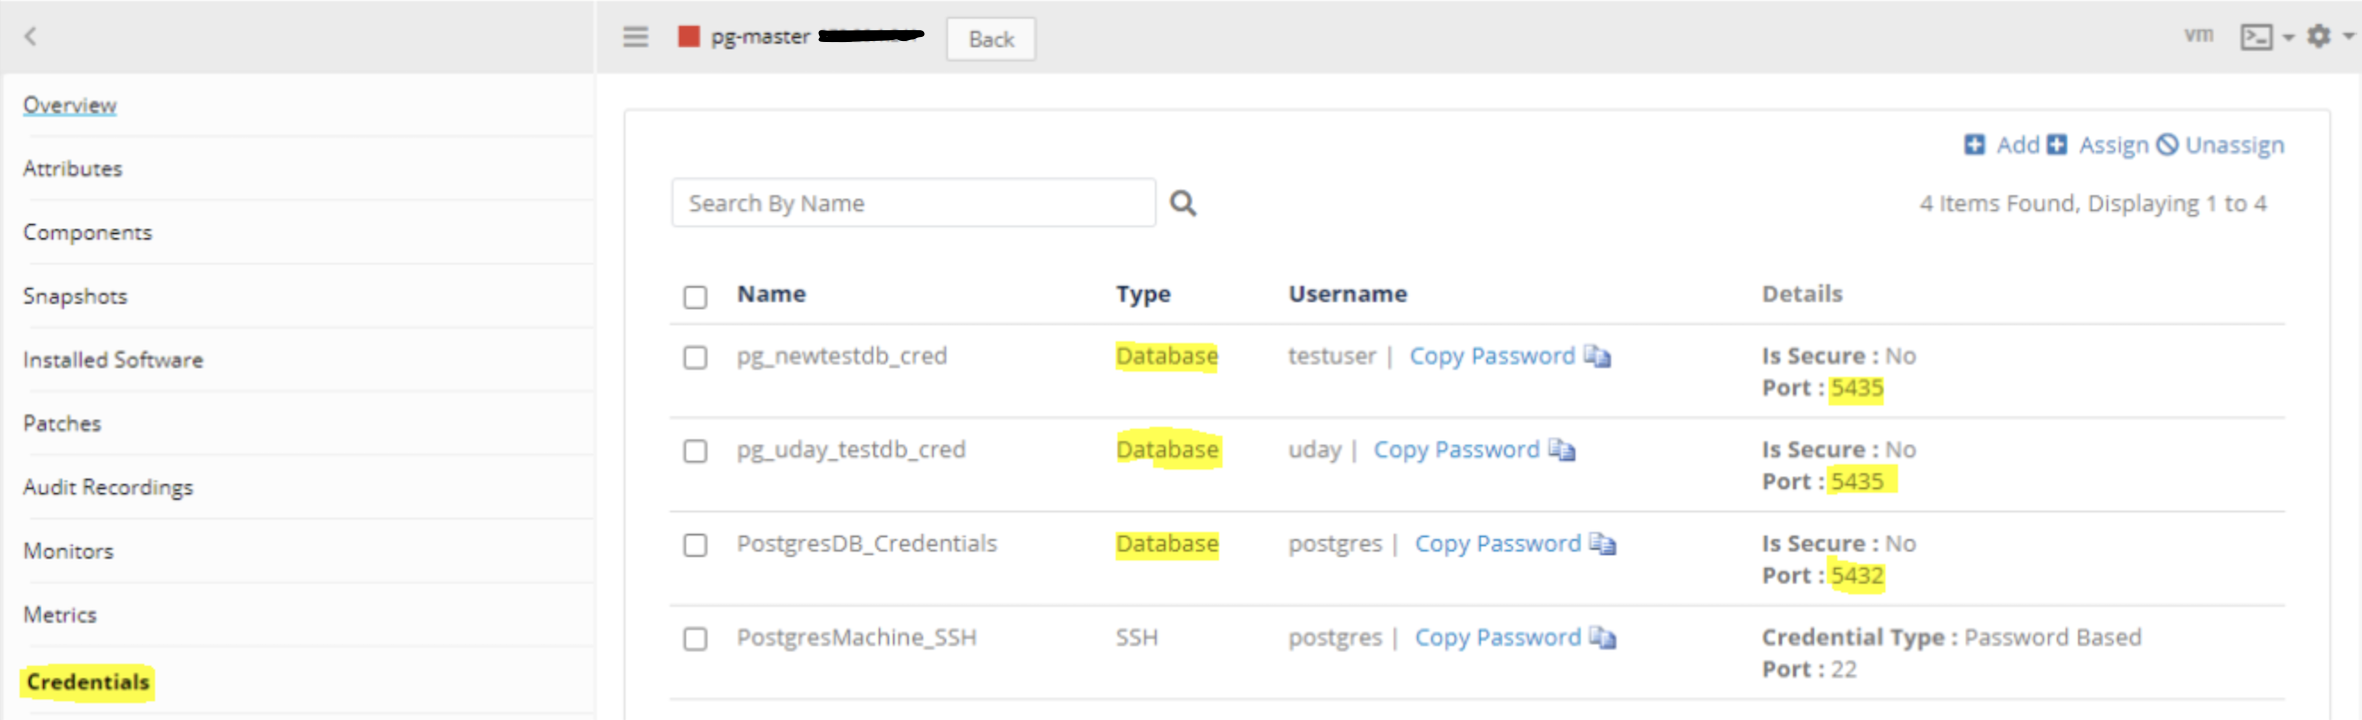
Task: Click the Unassign circle icon
Action: point(2167,145)
